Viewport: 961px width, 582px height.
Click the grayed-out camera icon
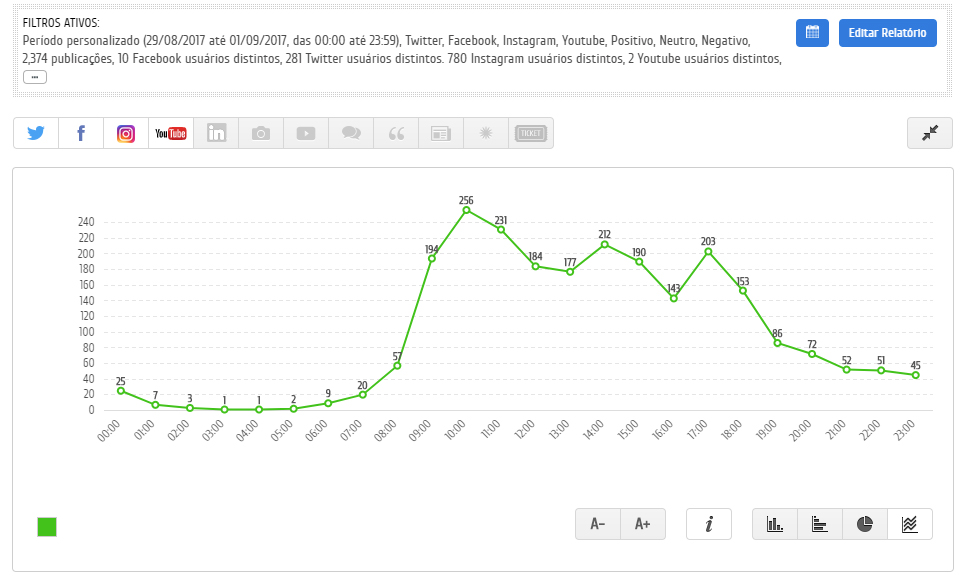(x=261, y=133)
